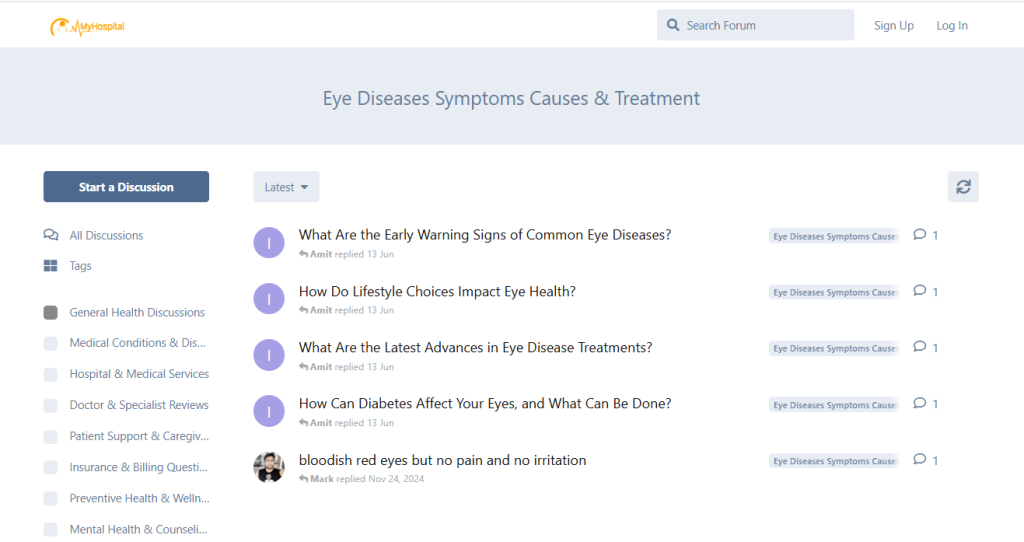
Task: Open Doctor & Specialist Reviews category
Action: [139, 405]
